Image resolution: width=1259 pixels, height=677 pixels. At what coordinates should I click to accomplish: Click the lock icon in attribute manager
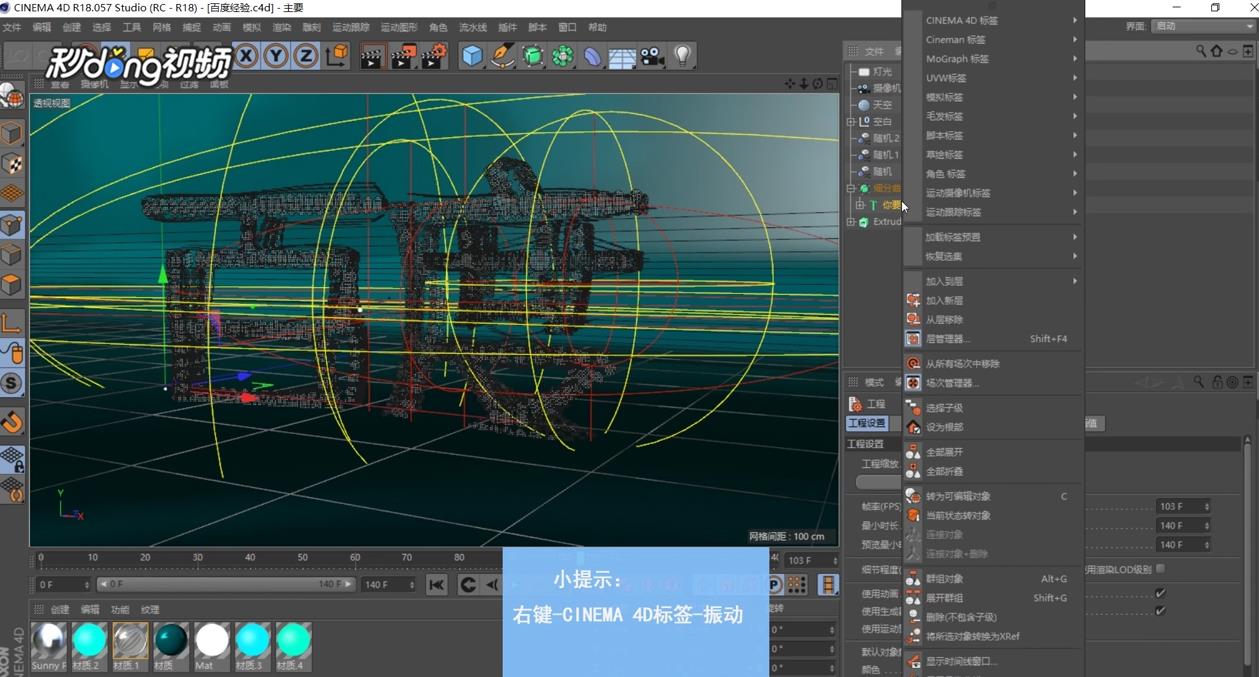click(1217, 382)
